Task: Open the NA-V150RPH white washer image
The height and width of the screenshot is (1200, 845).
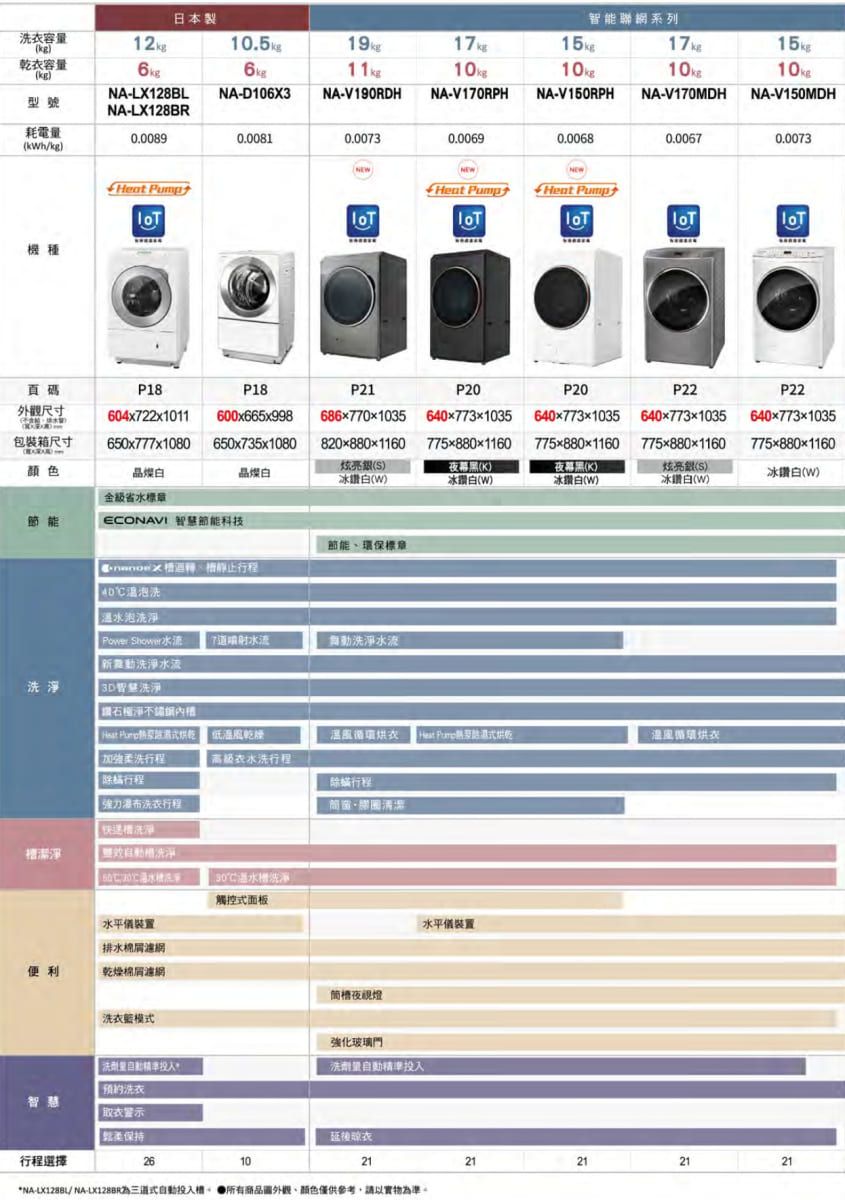Action: click(577, 307)
